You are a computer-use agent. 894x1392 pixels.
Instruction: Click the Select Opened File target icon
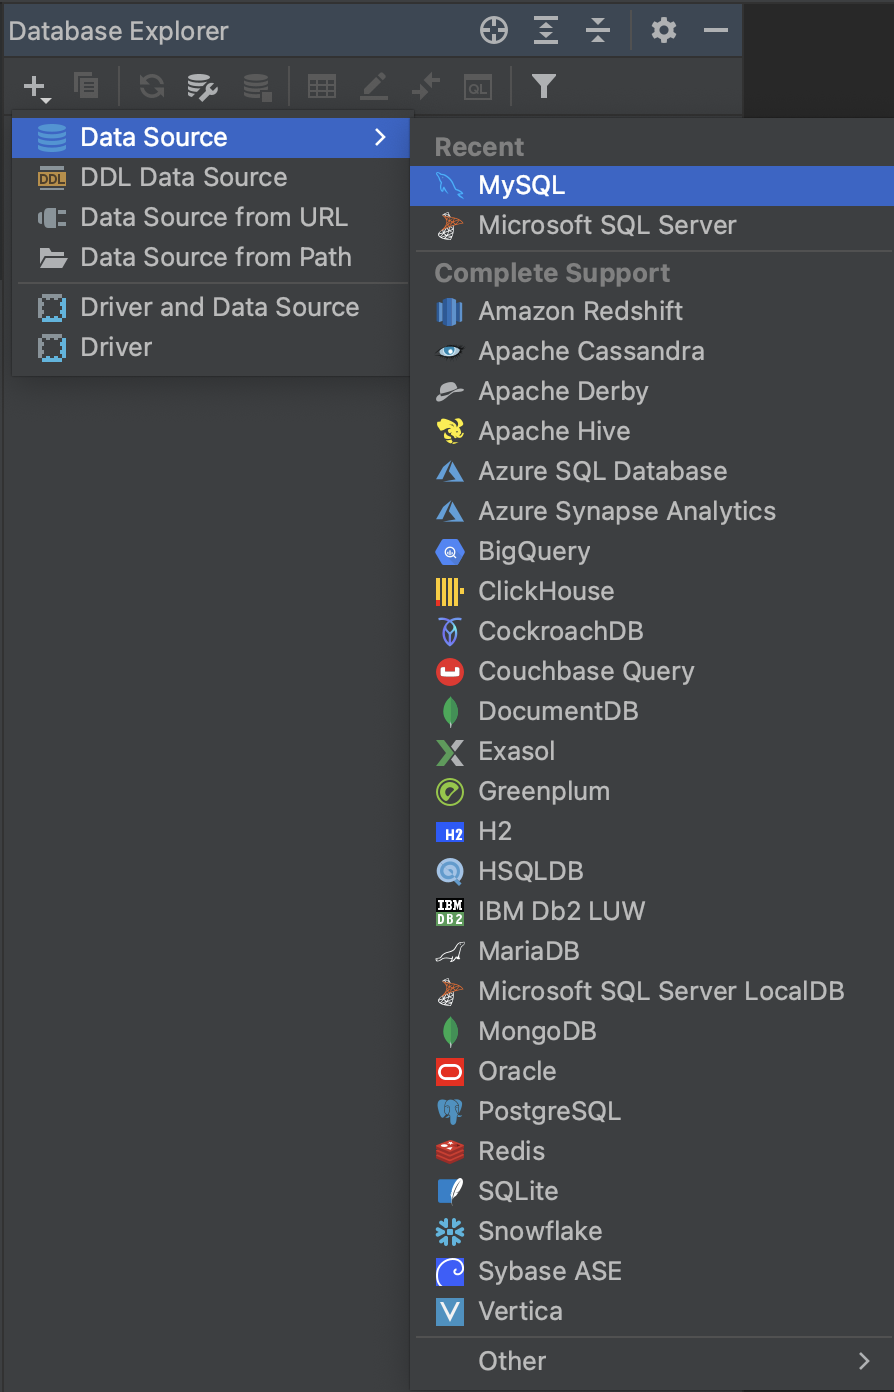(x=494, y=31)
